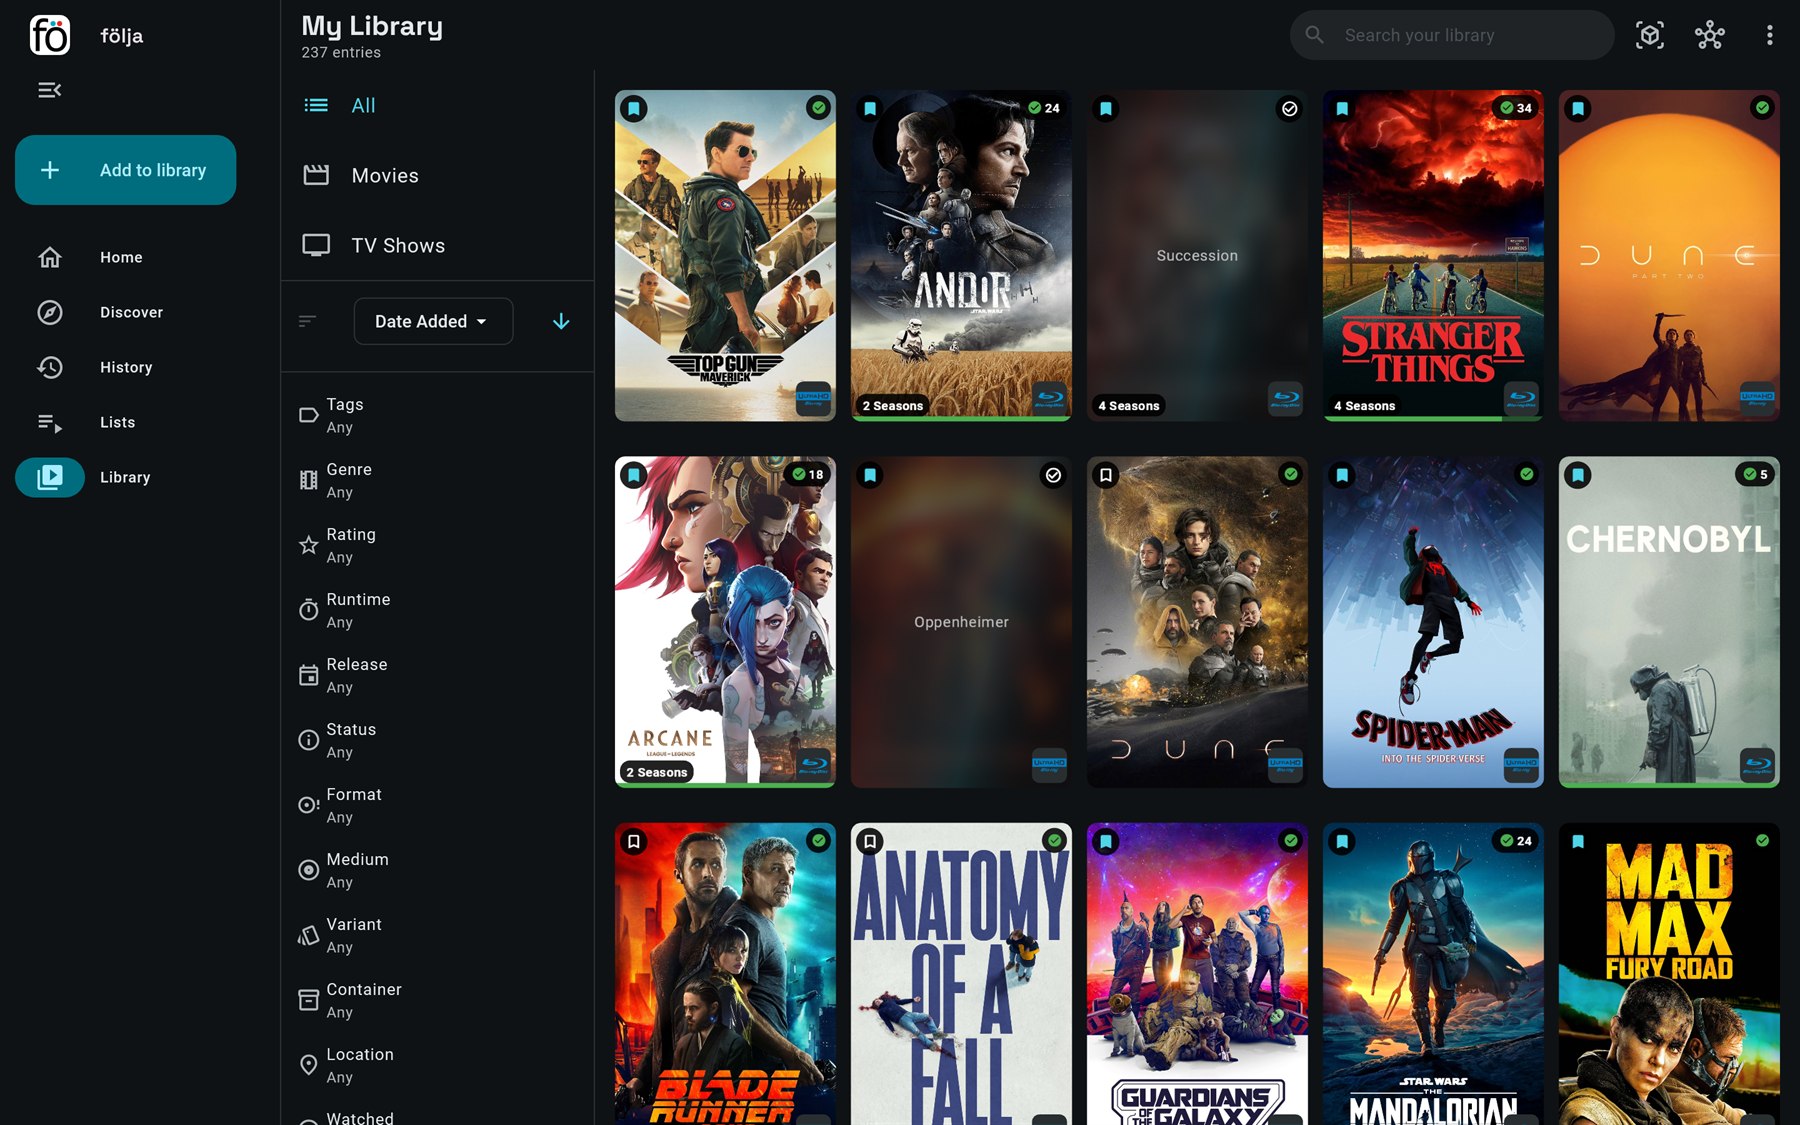This screenshot has width=1800, height=1125.
Task: Click Add to library button
Action: tap(126, 170)
